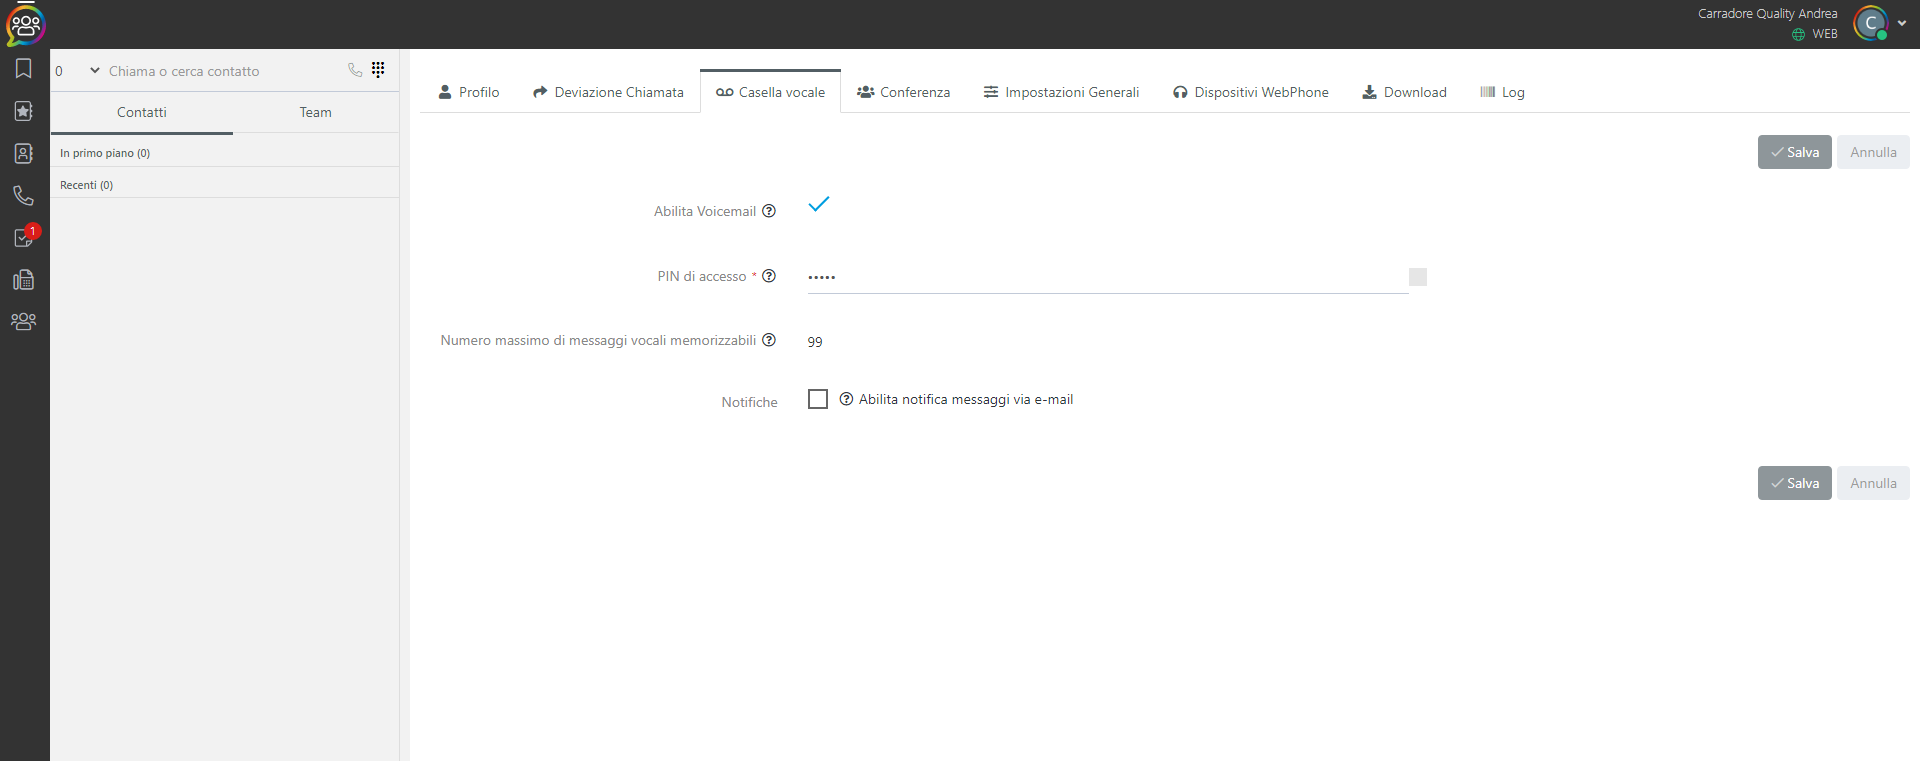Click the Abilita notifica messaggi via e-mail label
Screen dimensions: 1920x761
click(x=966, y=399)
